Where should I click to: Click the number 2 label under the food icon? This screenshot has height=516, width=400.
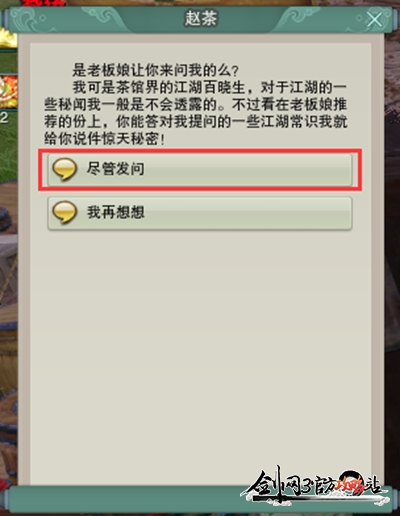point(4,117)
